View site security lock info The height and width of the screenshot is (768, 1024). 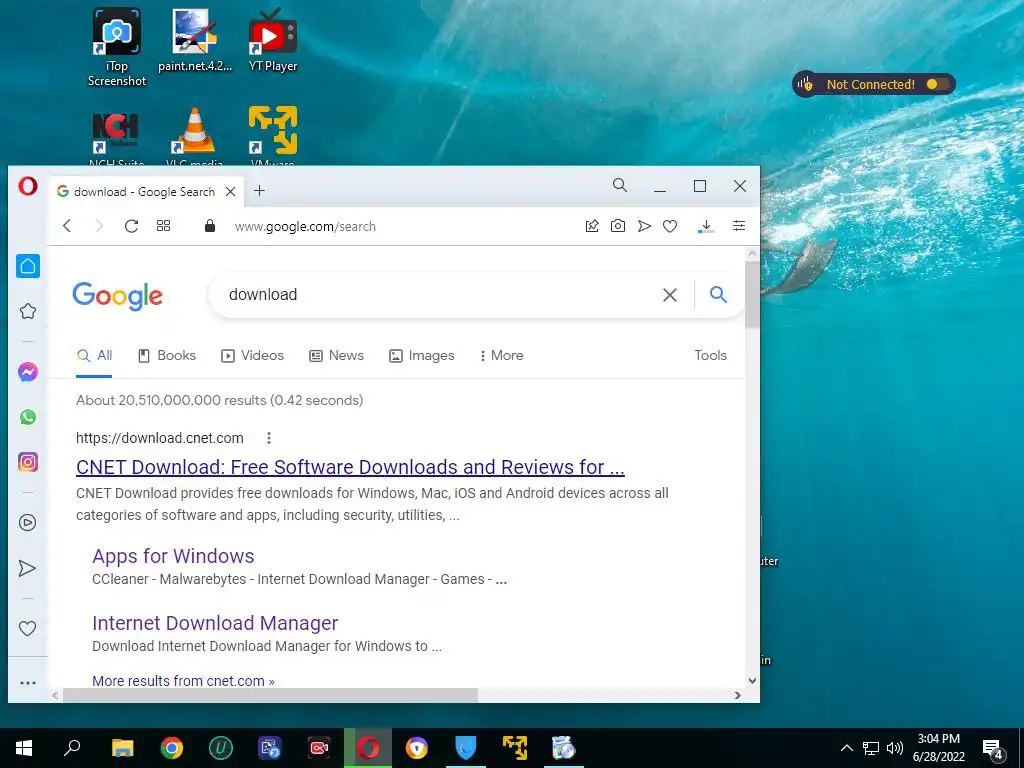210,226
